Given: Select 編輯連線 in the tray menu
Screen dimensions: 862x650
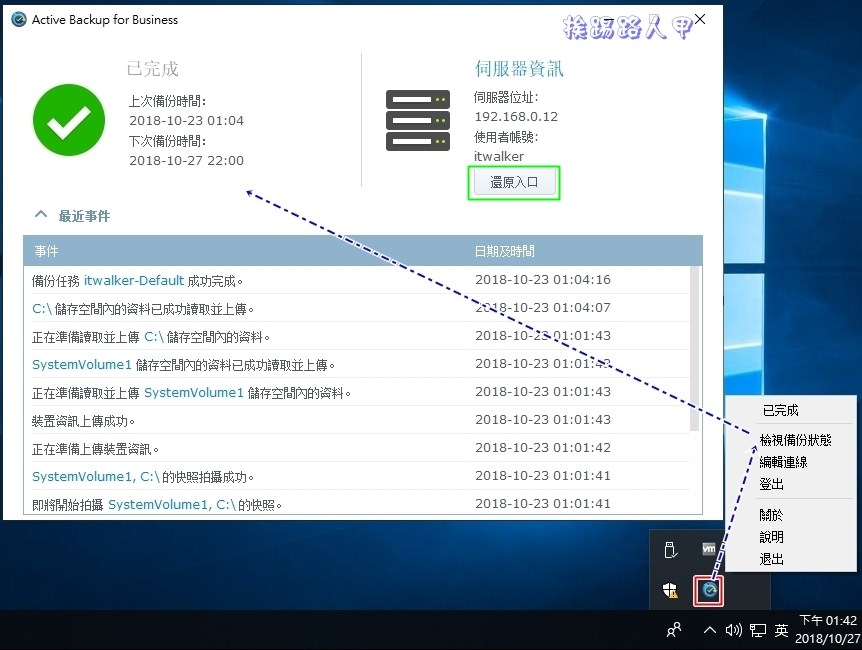Looking at the screenshot, I should click(x=783, y=462).
